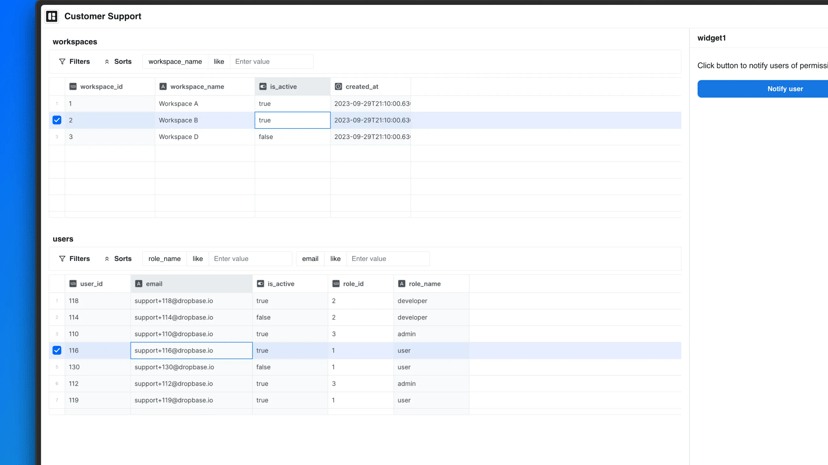
Task: Click the sort arrows icon in workspaces toolbar
Action: point(107,62)
